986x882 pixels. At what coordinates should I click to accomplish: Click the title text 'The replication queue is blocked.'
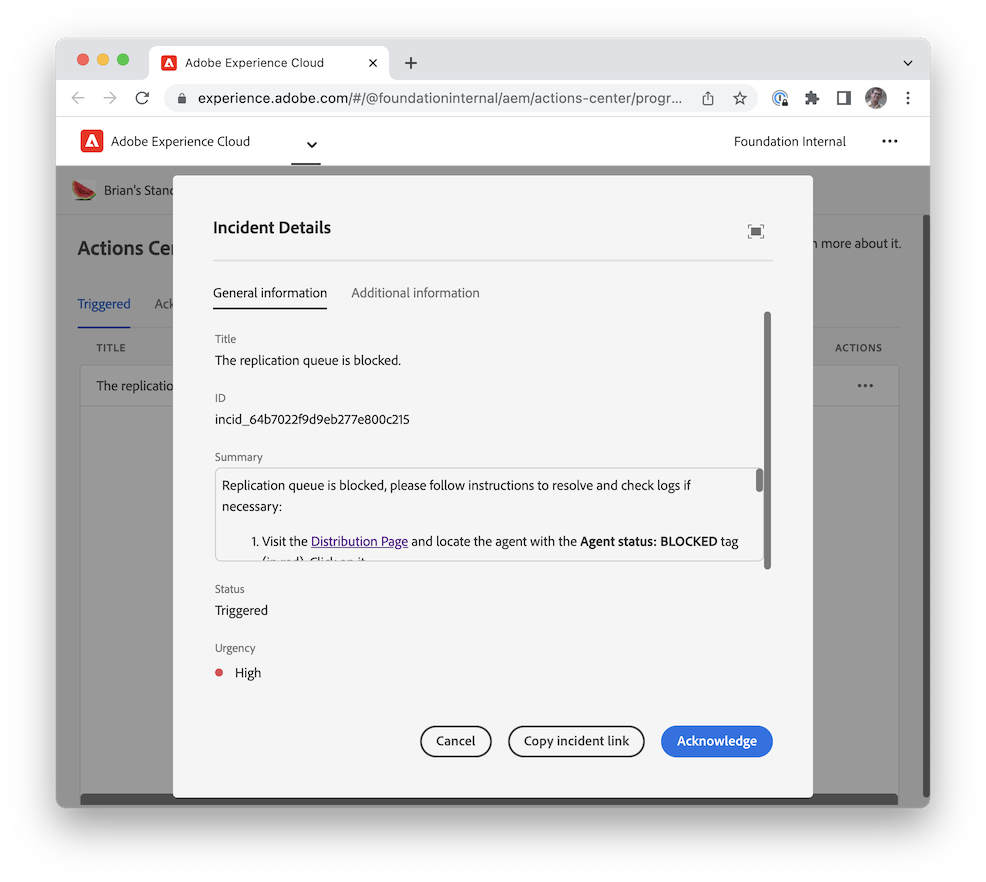(x=307, y=360)
